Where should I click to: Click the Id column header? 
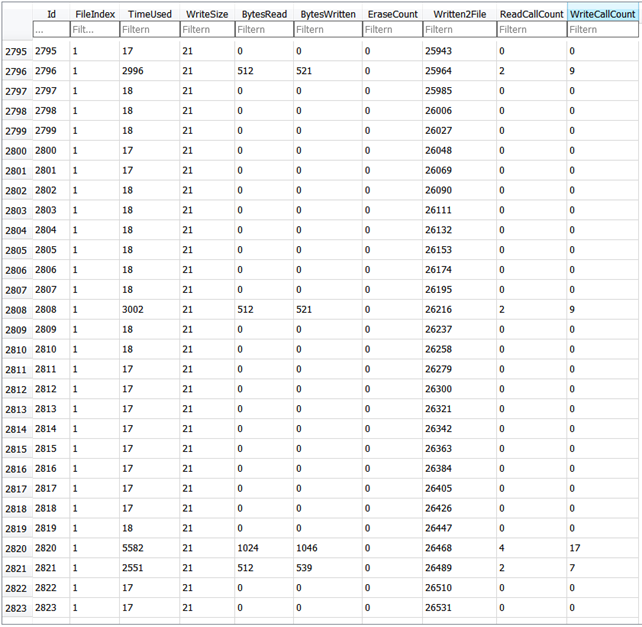point(51,14)
